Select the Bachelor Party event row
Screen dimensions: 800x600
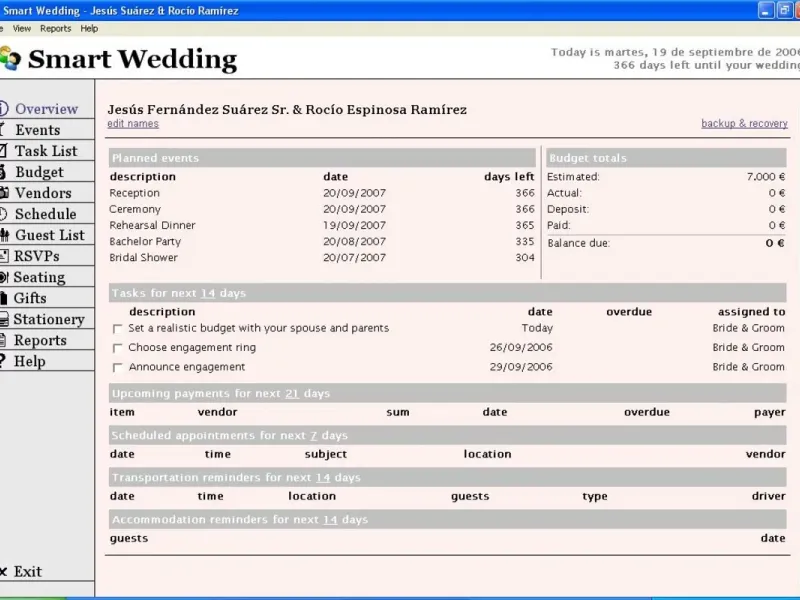(x=322, y=241)
